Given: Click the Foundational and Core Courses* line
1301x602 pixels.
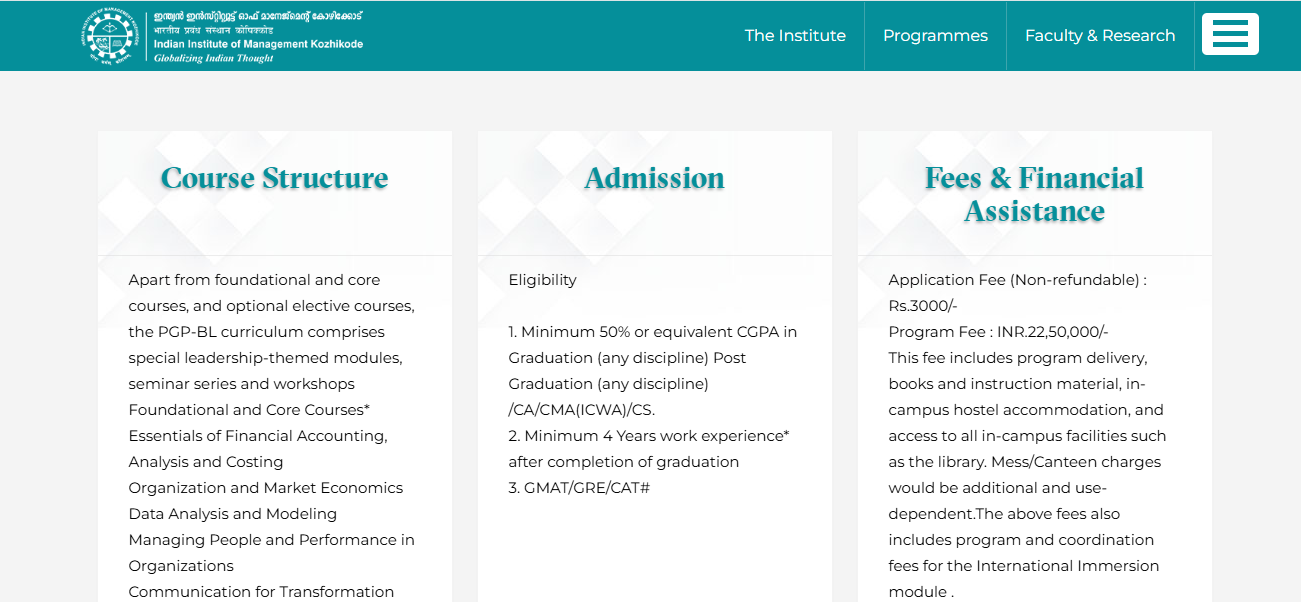Looking at the screenshot, I should pos(249,410).
